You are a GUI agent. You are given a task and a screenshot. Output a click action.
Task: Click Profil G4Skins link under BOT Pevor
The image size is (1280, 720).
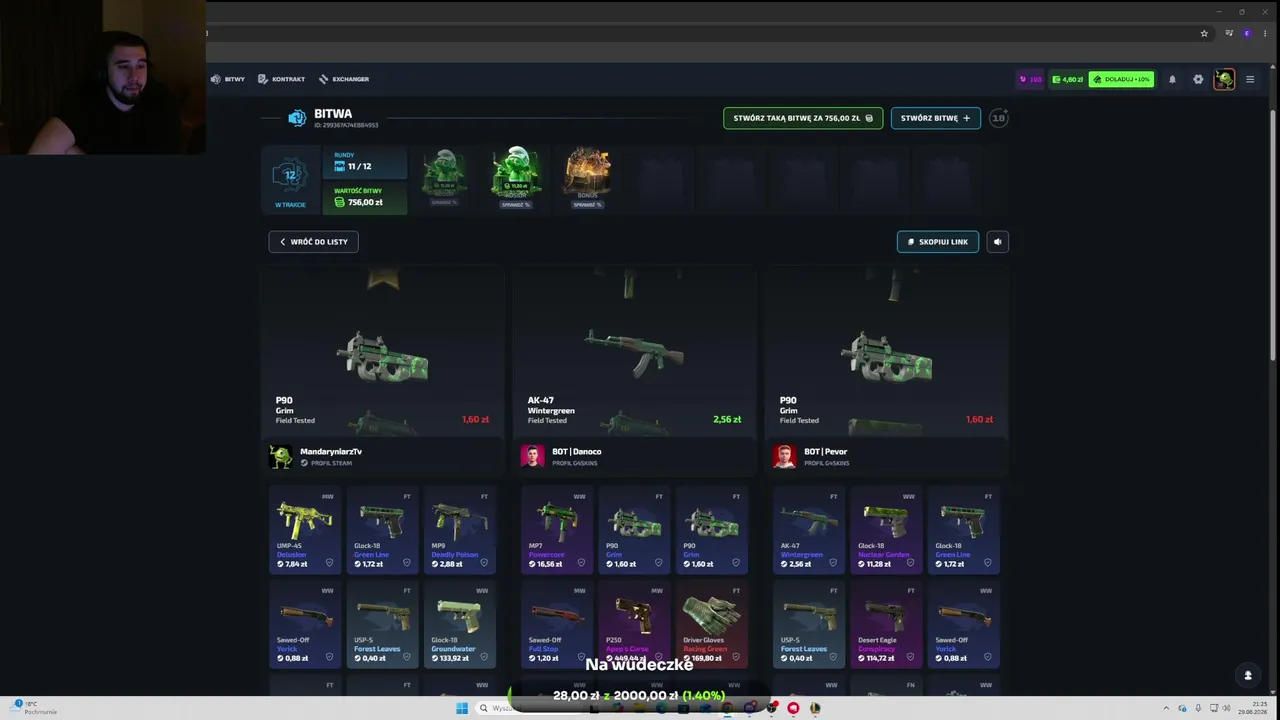(x=826, y=463)
